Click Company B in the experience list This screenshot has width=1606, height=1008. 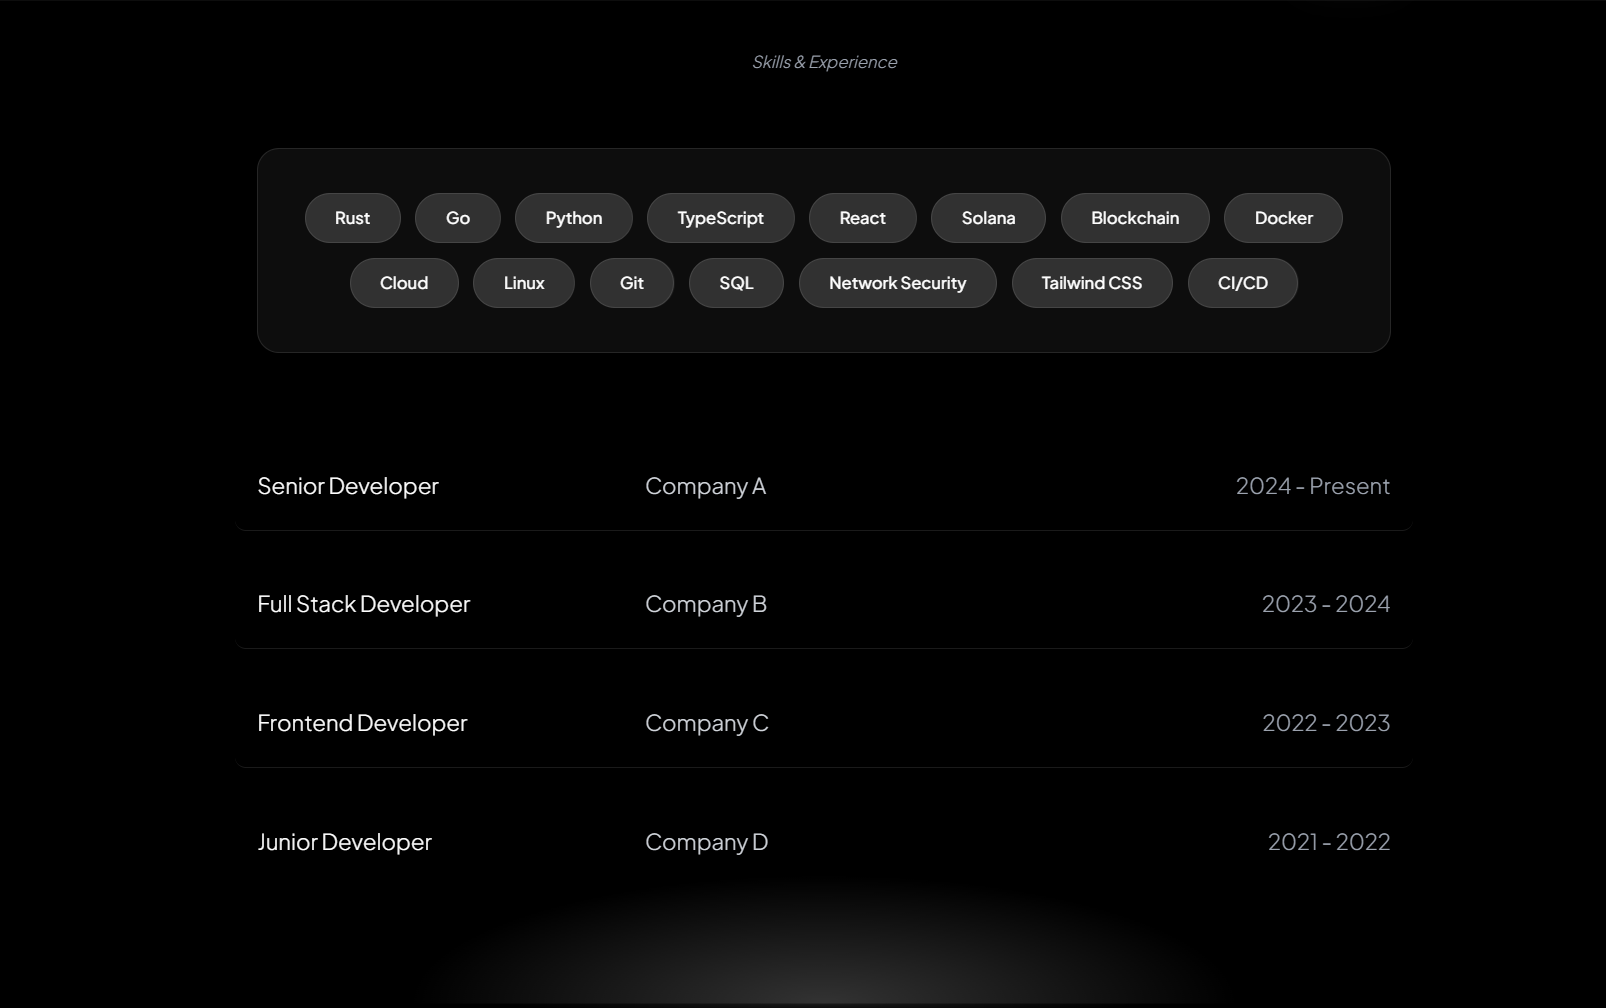coord(706,604)
